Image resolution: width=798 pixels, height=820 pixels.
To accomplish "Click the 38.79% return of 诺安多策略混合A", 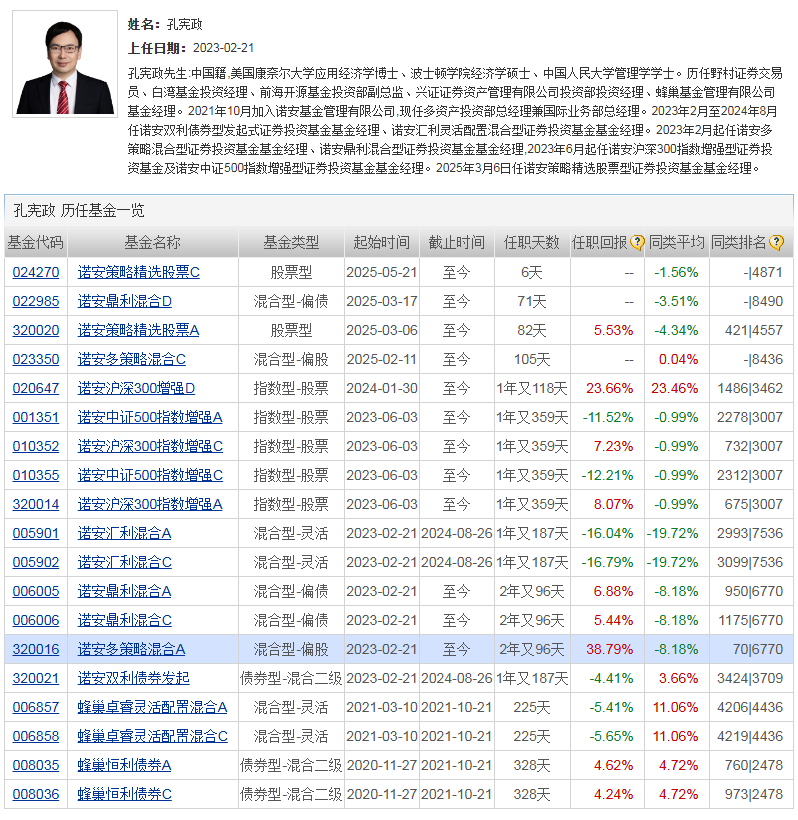I will tap(610, 650).
